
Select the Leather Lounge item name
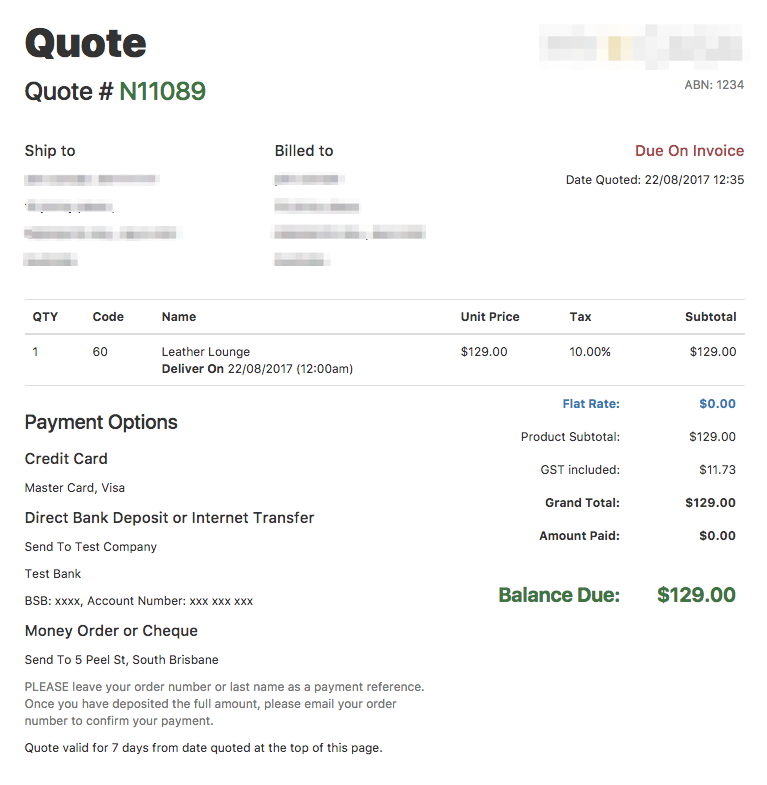(206, 352)
